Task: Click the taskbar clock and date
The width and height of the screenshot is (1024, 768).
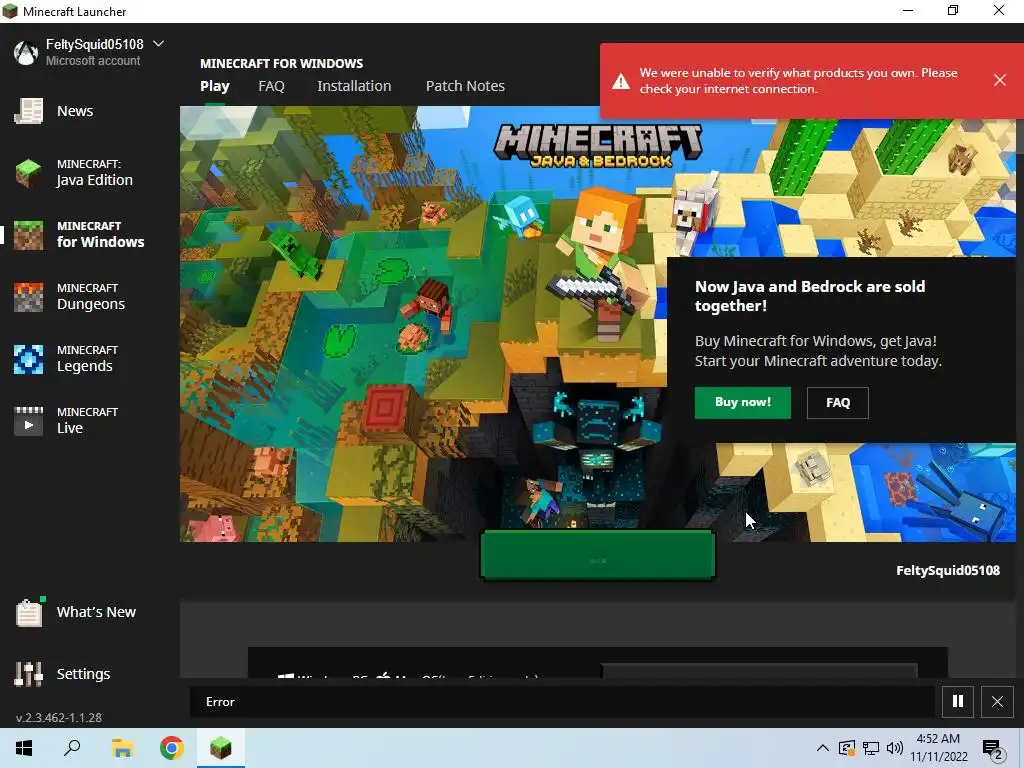Action: coord(938,748)
